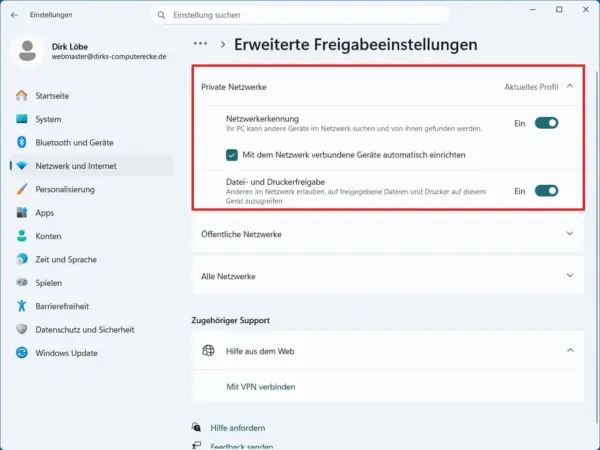Click the Startseite house icon
The height and width of the screenshot is (450, 600).
pos(22,95)
